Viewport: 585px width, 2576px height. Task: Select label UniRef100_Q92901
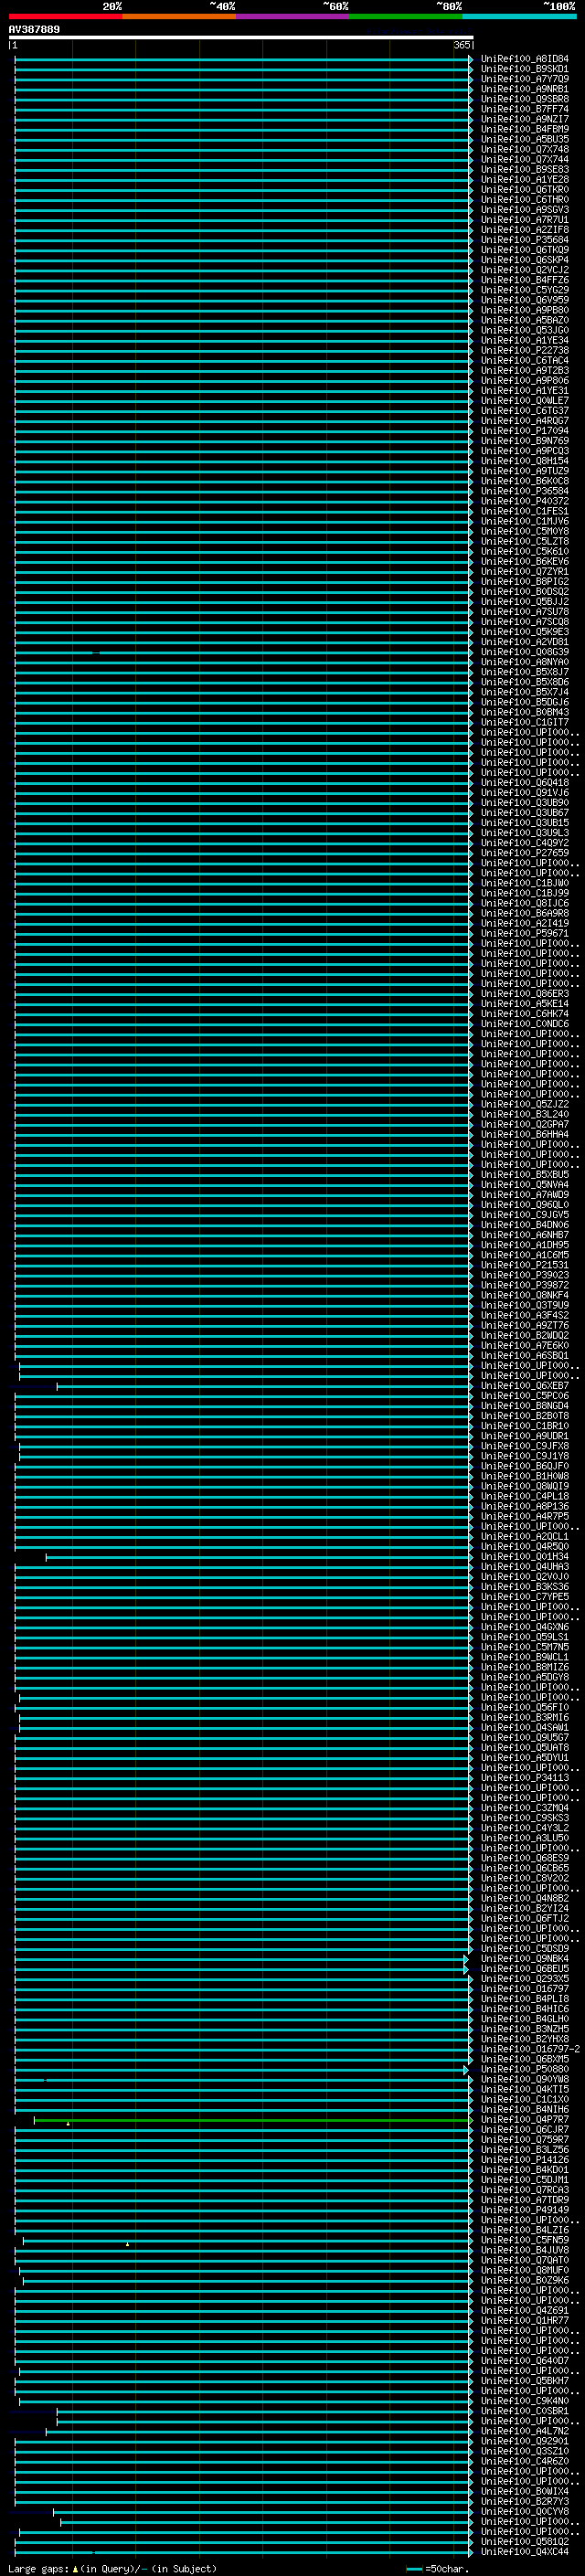click(x=524, y=2441)
